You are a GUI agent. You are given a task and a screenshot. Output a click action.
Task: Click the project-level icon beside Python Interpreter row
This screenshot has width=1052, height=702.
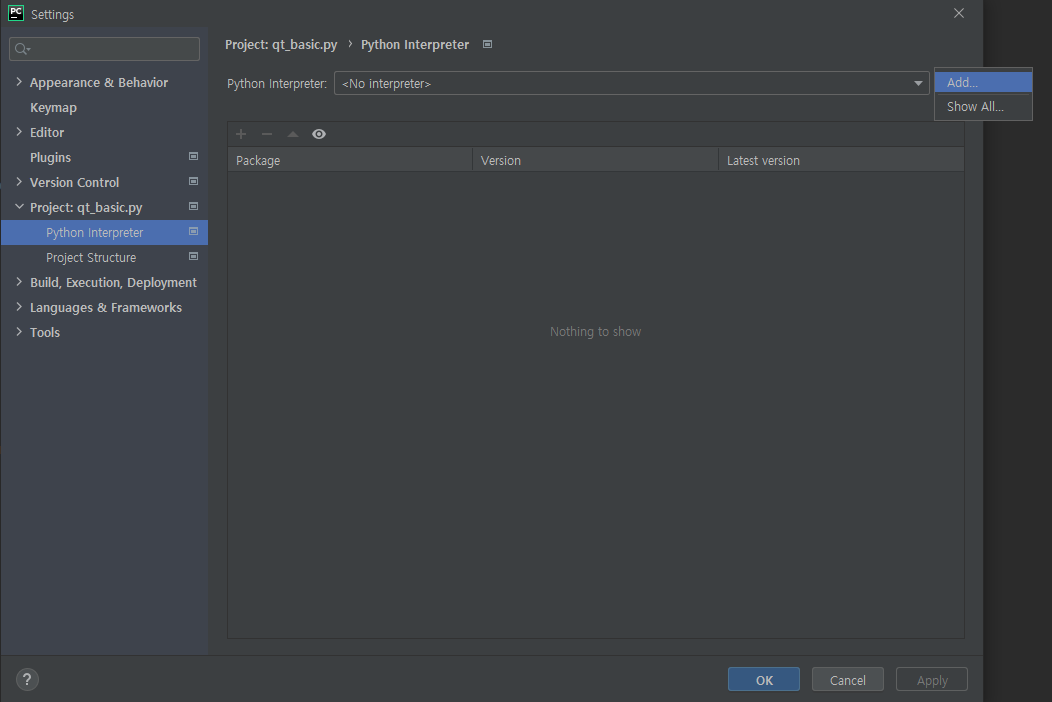click(193, 232)
